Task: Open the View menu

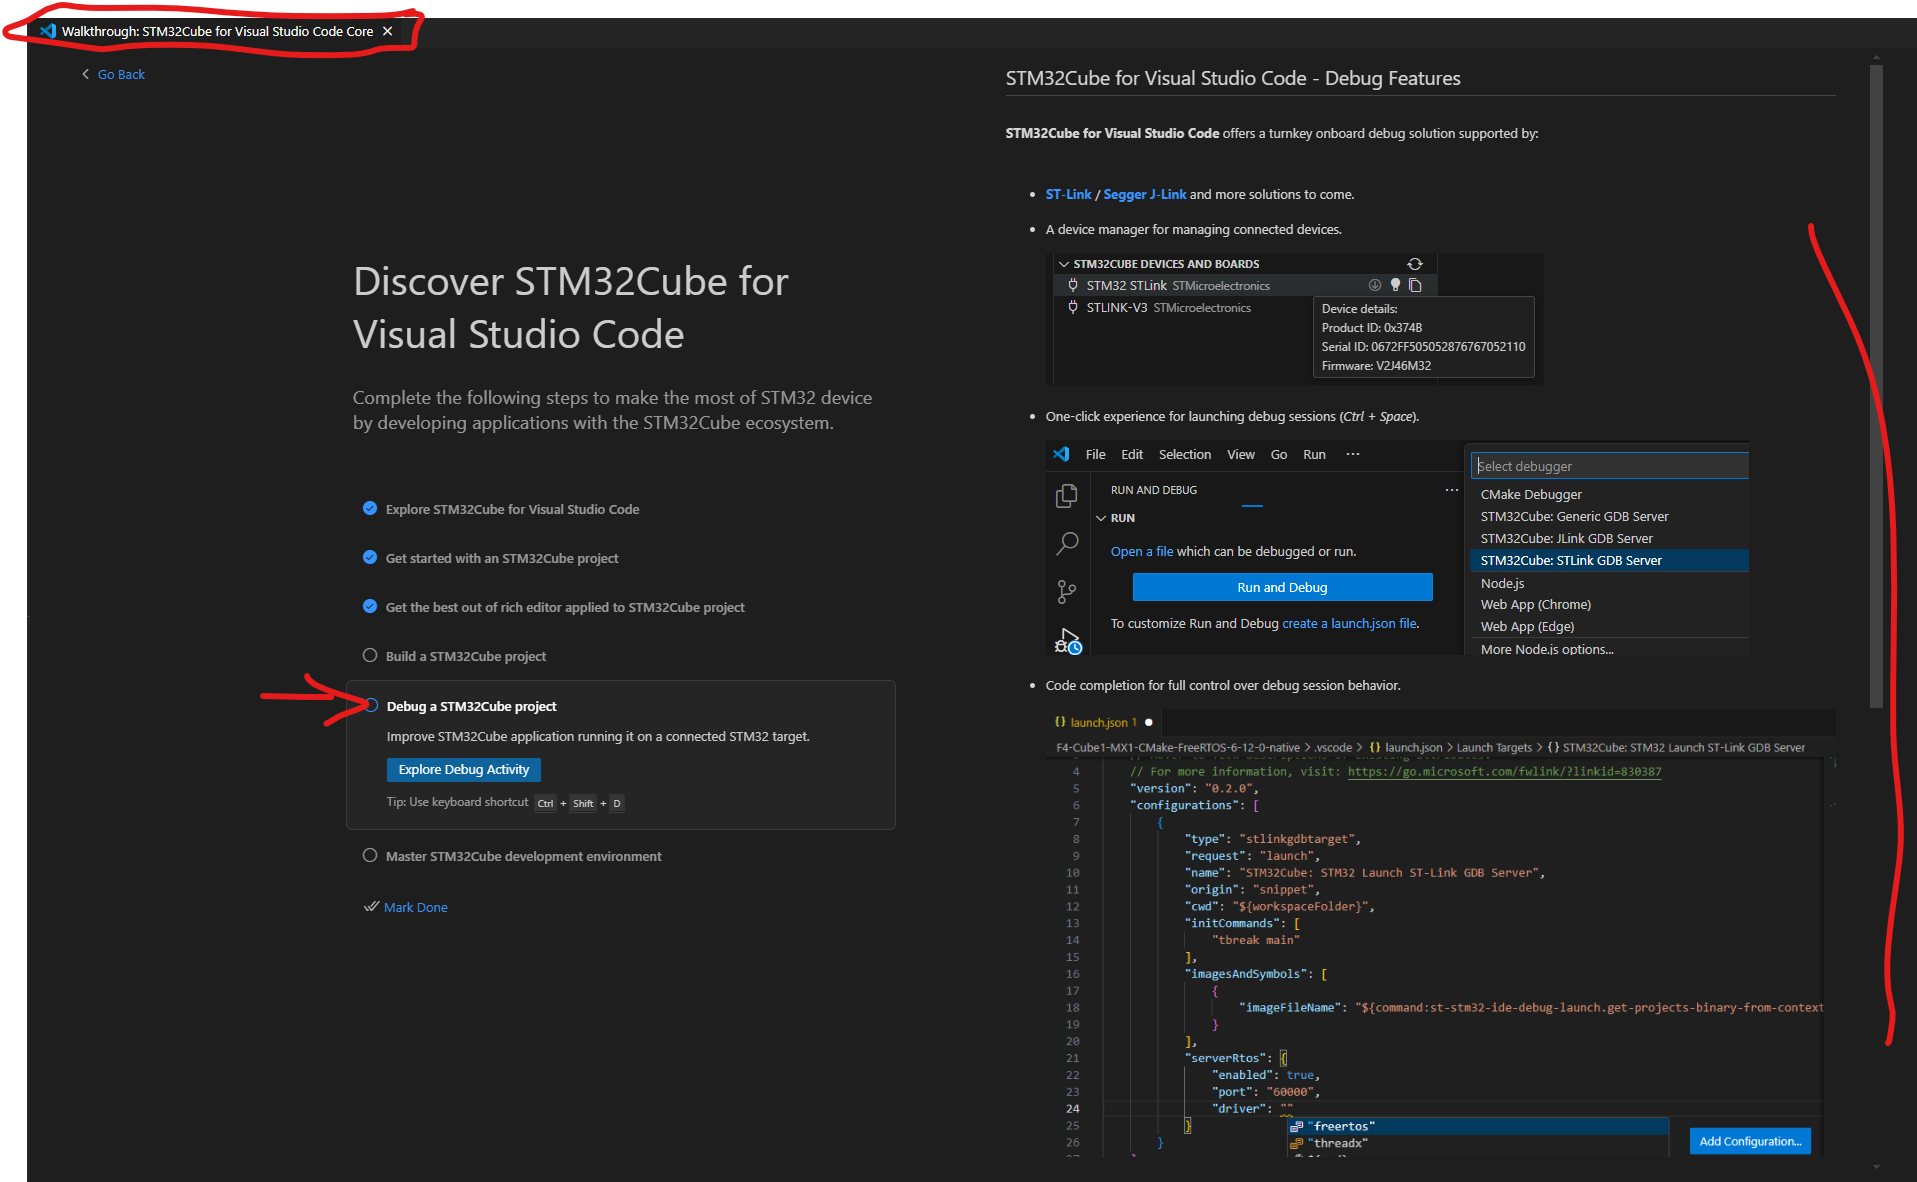Action: click(x=1240, y=454)
